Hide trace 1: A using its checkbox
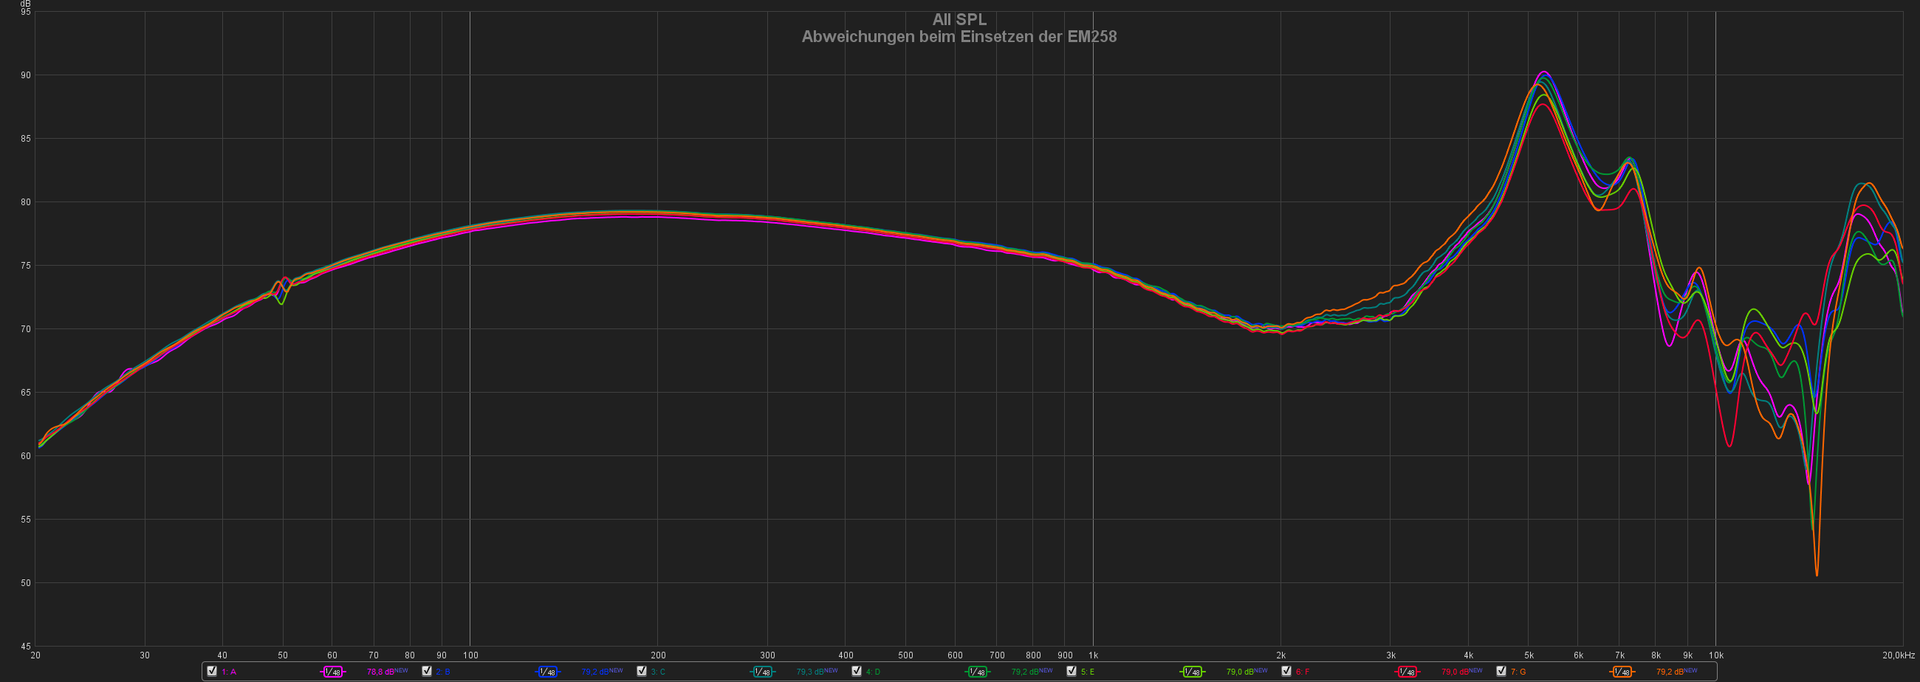The height and width of the screenshot is (682, 1920). (x=212, y=671)
